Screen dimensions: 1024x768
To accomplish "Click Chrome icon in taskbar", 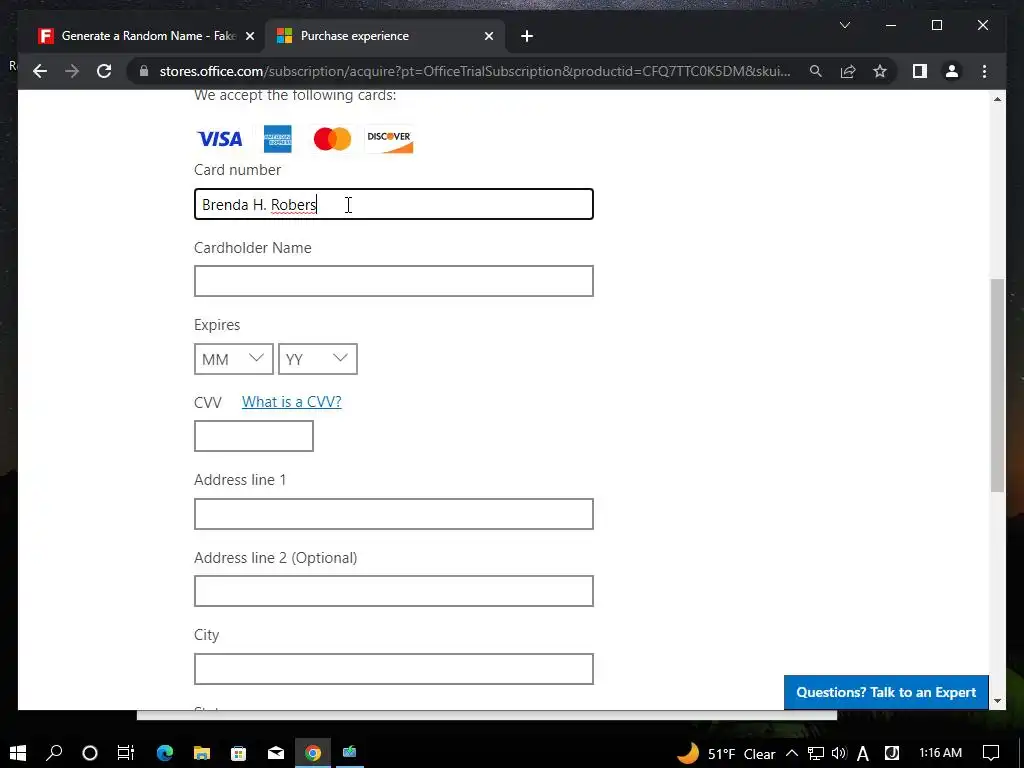I will (313, 753).
